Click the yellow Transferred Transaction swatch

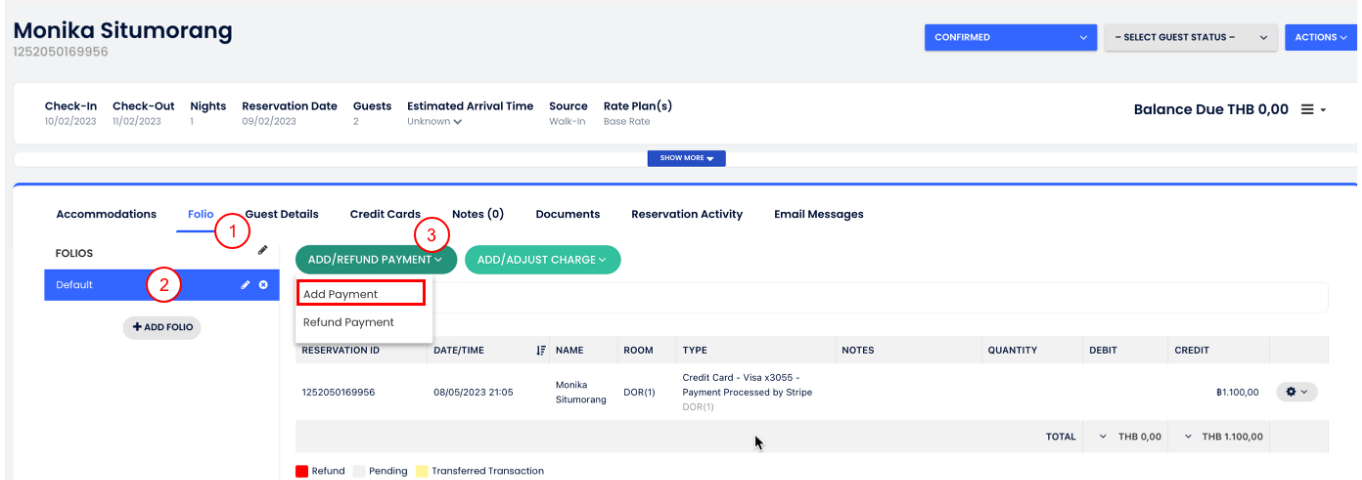pos(422,471)
